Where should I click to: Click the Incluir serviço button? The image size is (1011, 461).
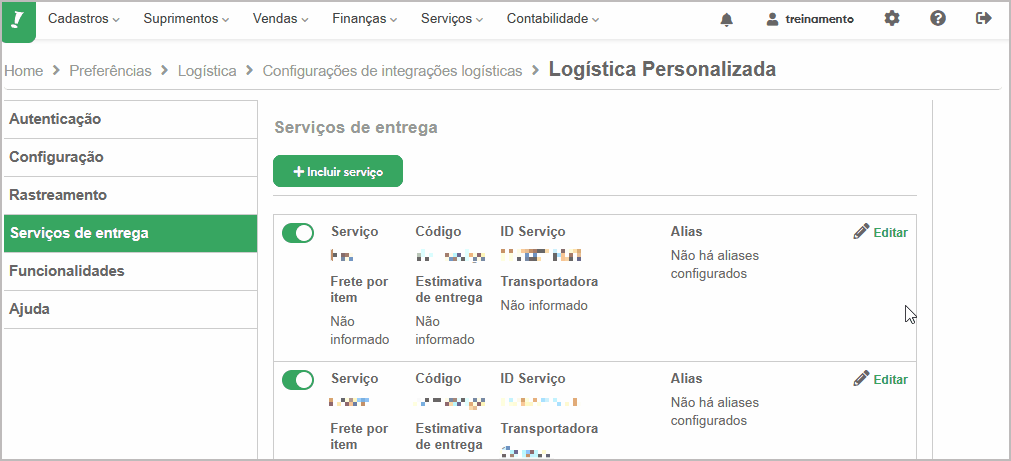click(338, 172)
